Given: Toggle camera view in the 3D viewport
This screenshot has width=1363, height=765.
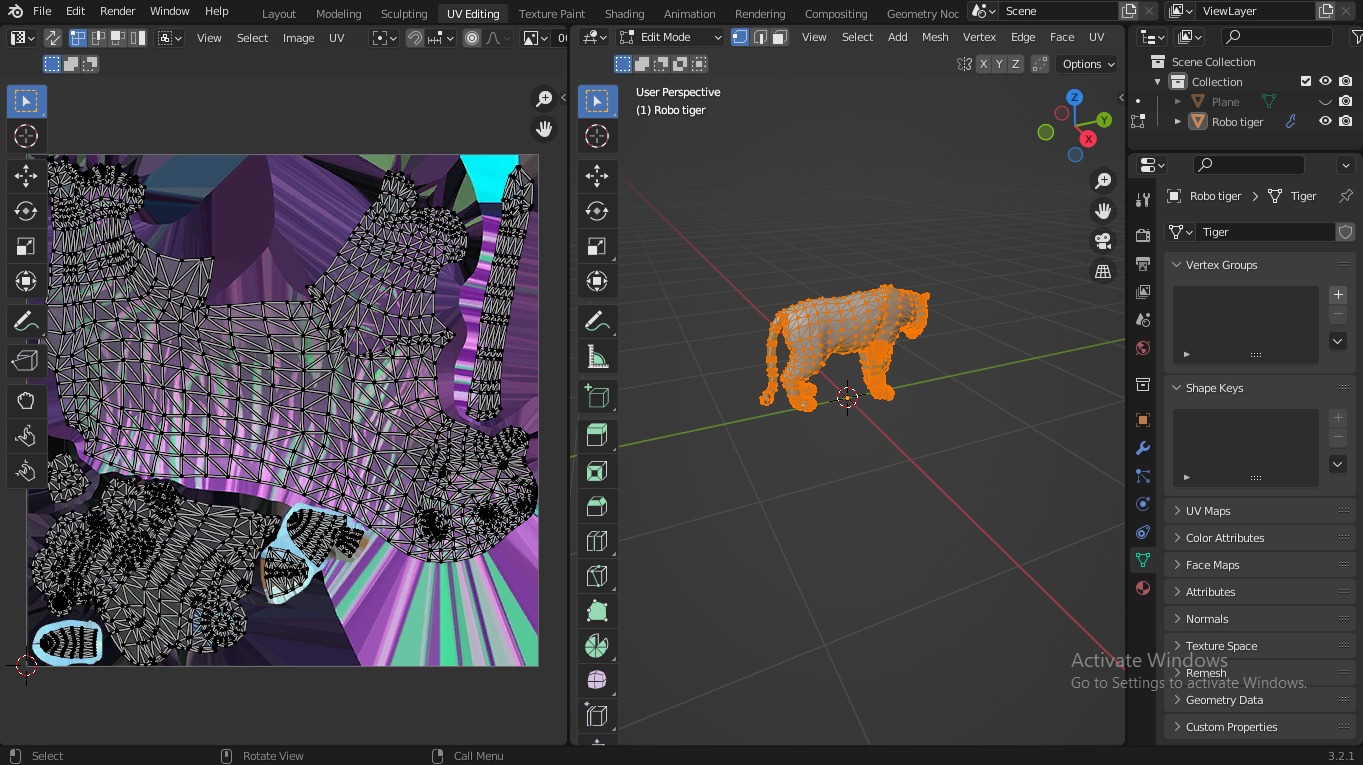Looking at the screenshot, I should (1103, 241).
